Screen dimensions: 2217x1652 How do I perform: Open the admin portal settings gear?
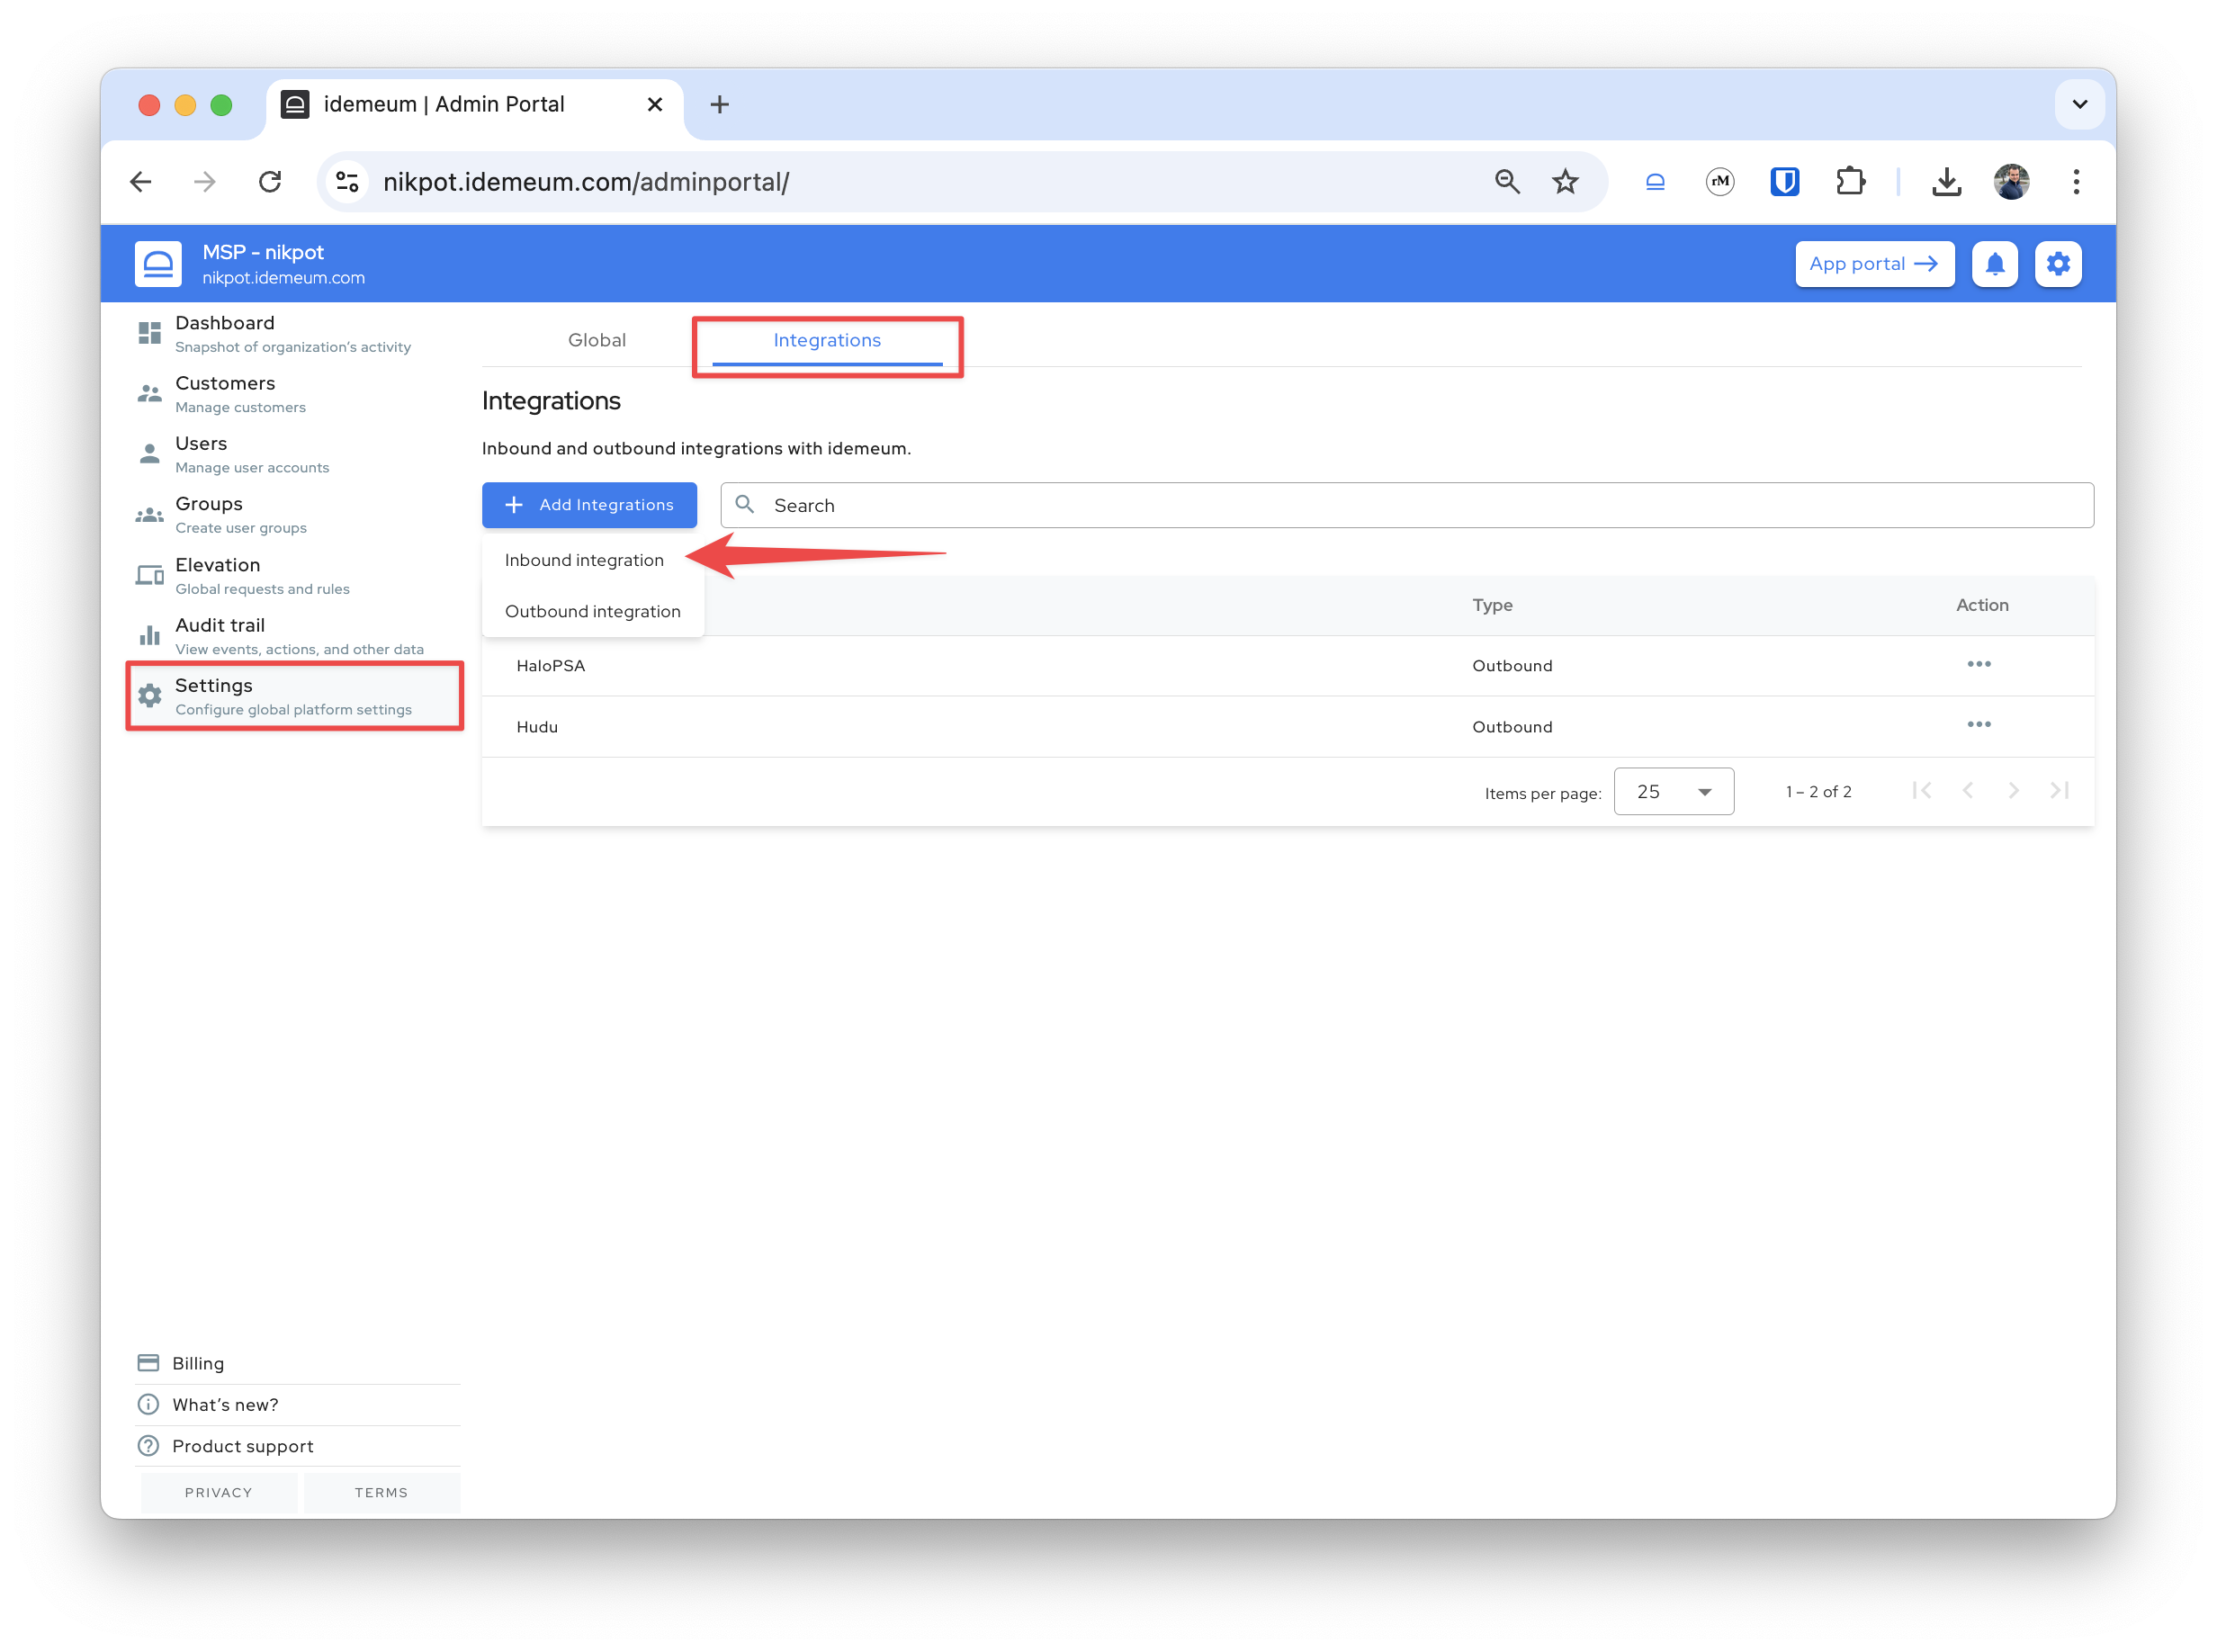(x=2058, y=263)
